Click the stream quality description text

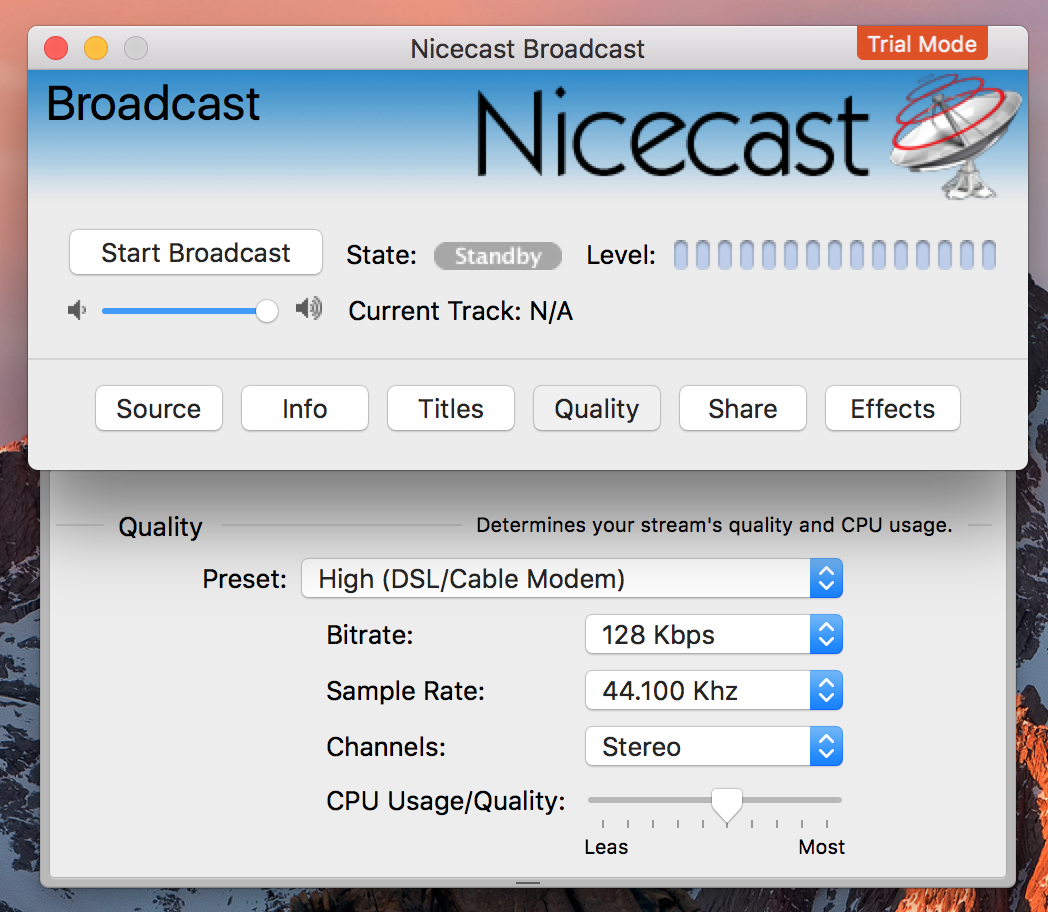pos(714,525)
